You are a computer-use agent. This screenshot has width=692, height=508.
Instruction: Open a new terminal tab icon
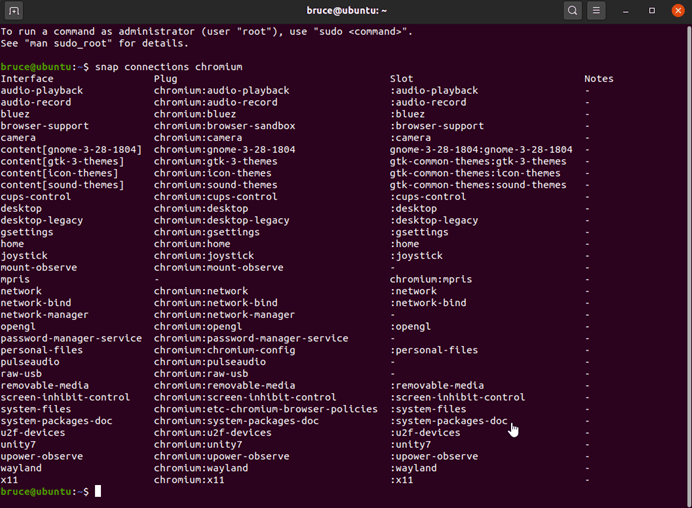(x=14, y=11)
